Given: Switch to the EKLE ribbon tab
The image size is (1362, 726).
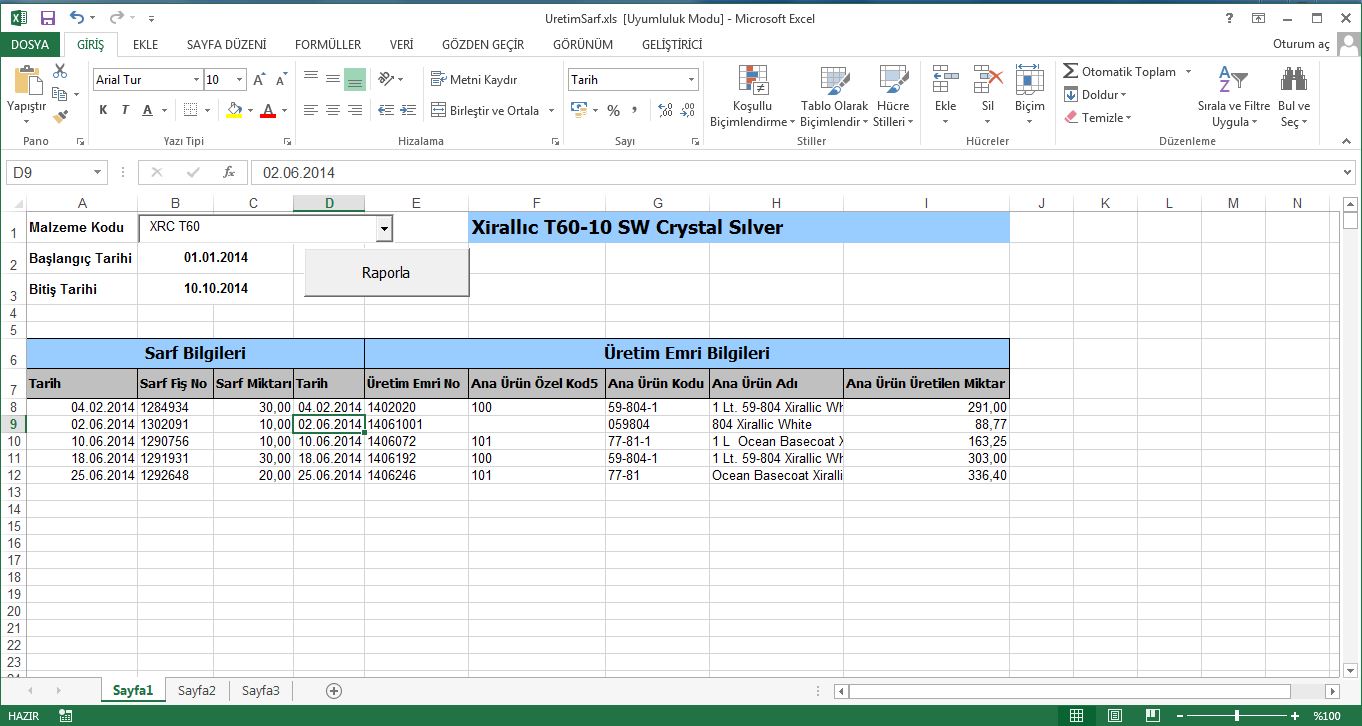Looking at the screenshot, I should [146, 45].
